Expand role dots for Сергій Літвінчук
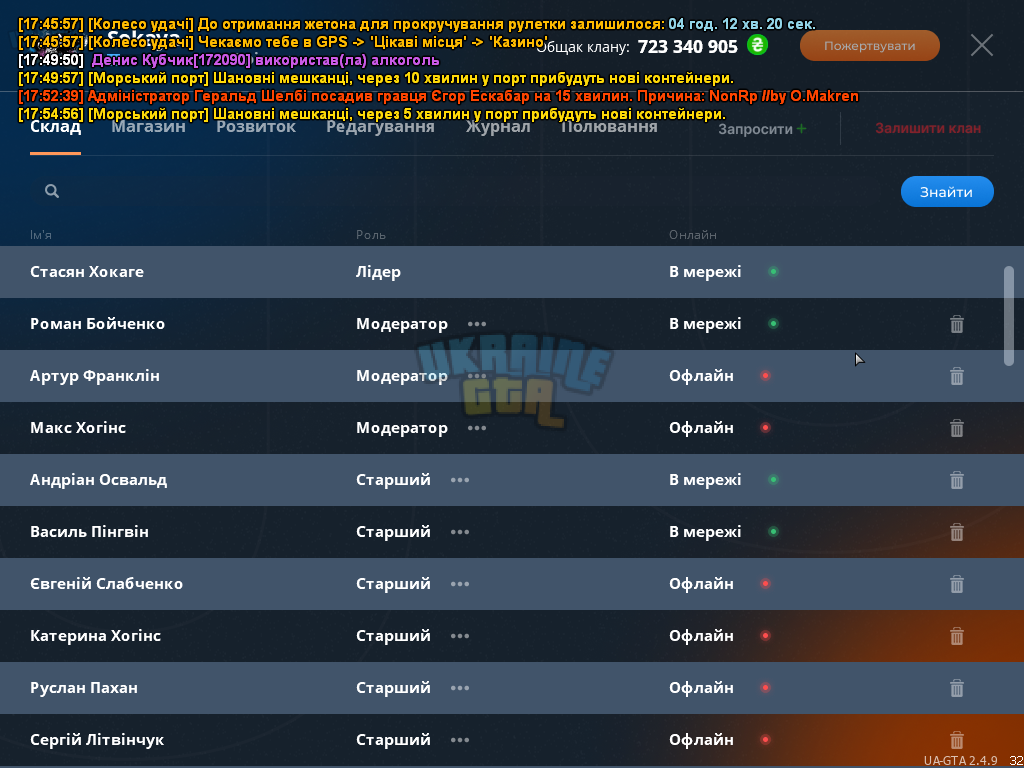 [x=460, y=740]
